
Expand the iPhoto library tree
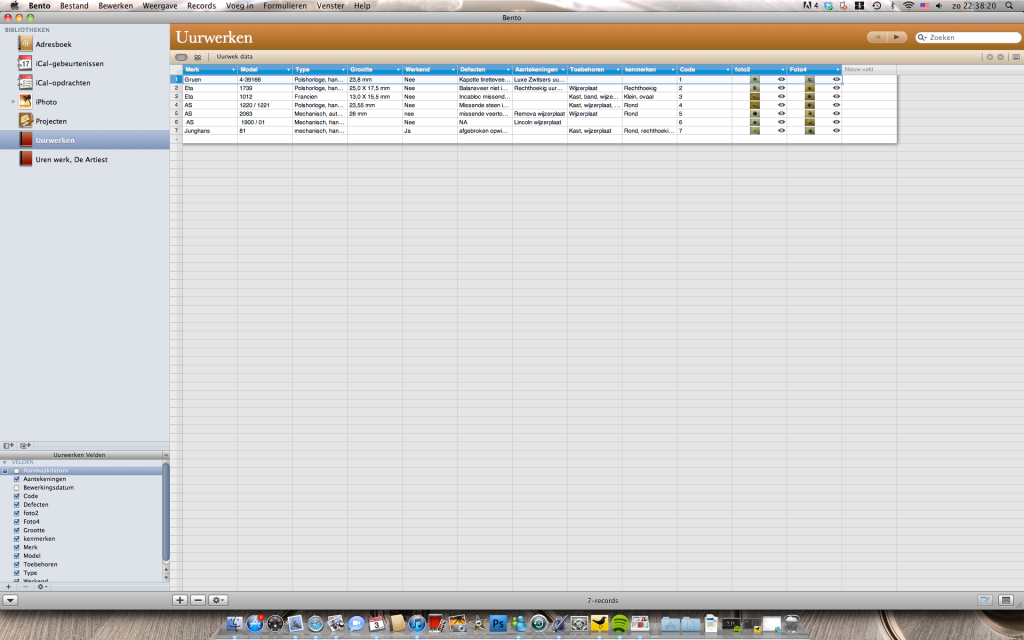click(x=13, y=102)
